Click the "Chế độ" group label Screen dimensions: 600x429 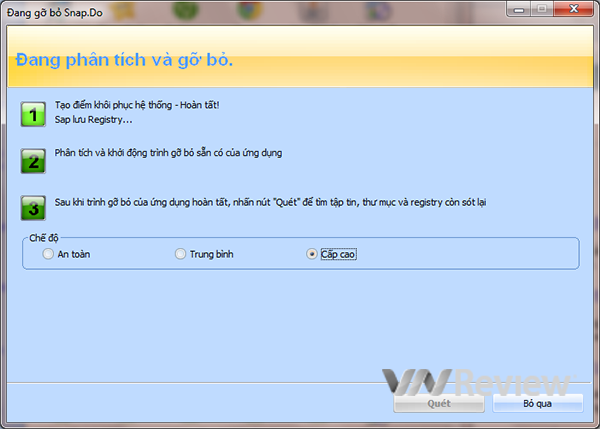[44, 238]
